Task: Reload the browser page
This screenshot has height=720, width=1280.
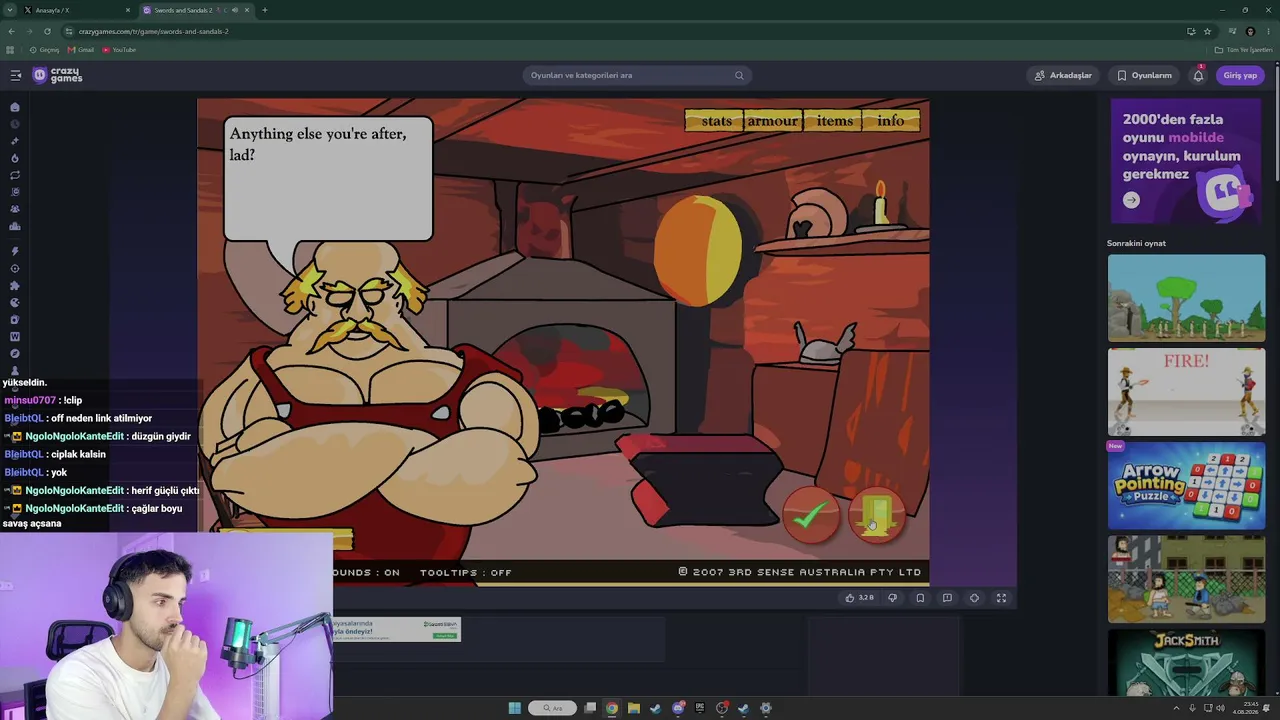Action: pyautogui.click(x=47, y=31)
